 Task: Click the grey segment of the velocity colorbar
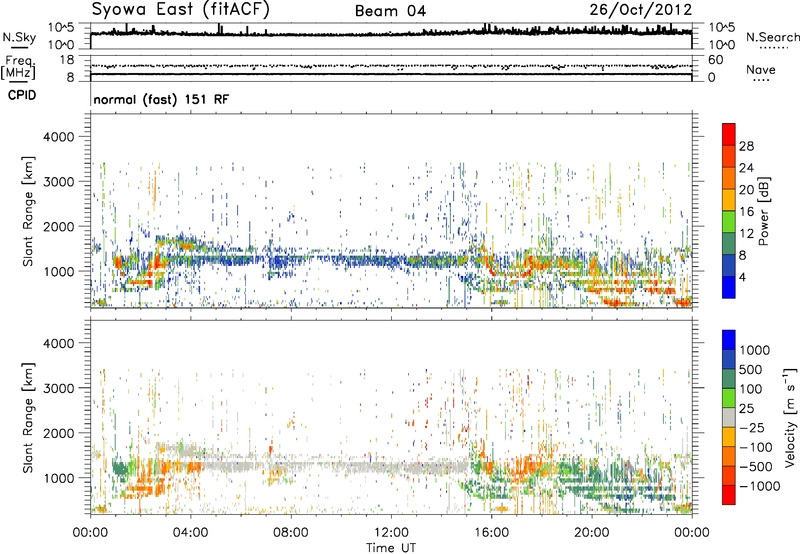tap(729, 417)
